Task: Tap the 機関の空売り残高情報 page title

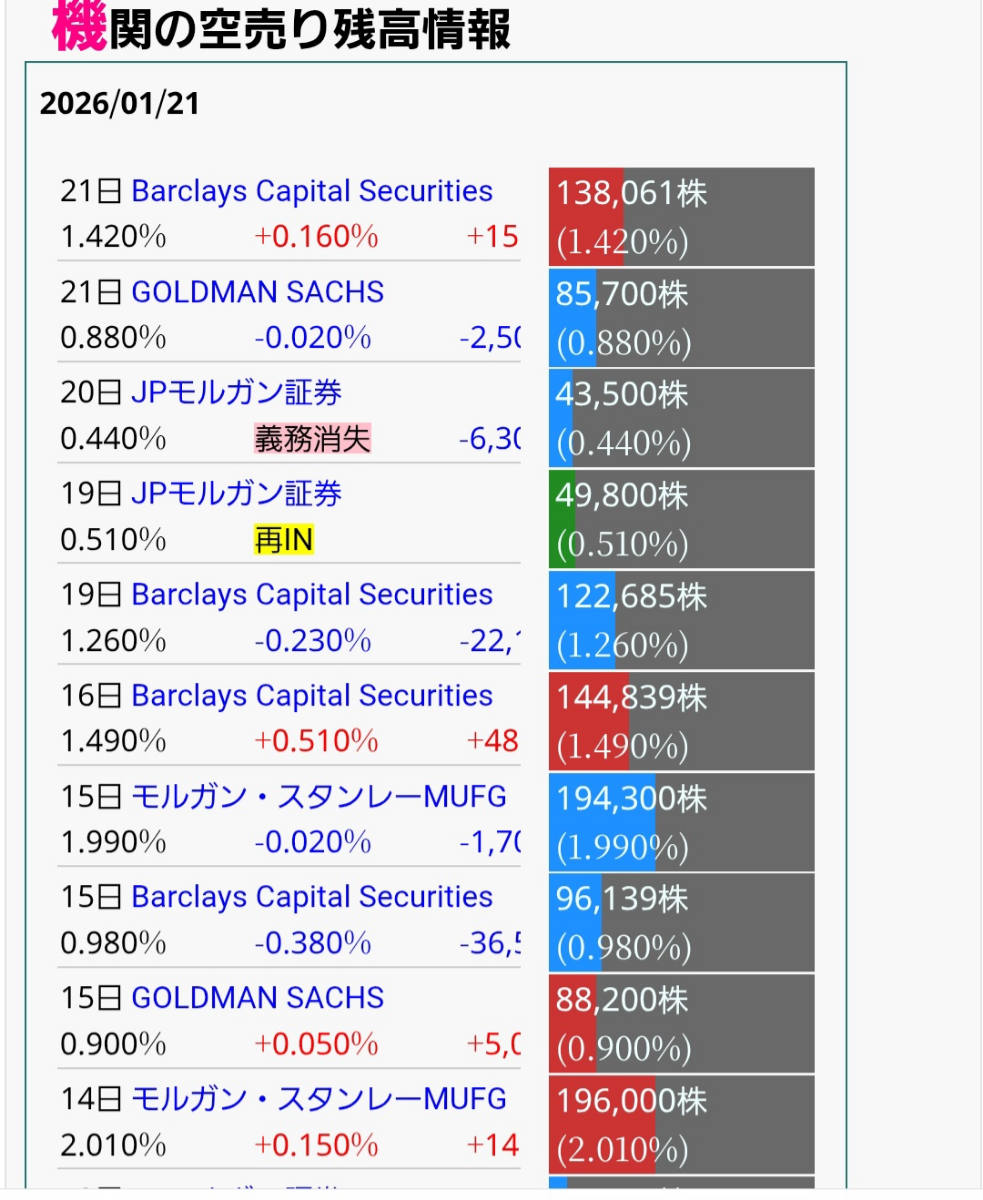Action: (x=281, y=30)
